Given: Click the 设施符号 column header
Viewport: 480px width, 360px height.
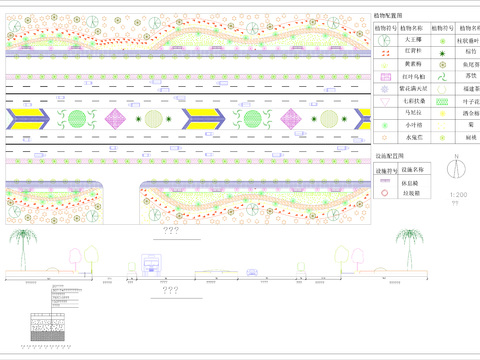Looking at the screenshot, I should point(386,171).
